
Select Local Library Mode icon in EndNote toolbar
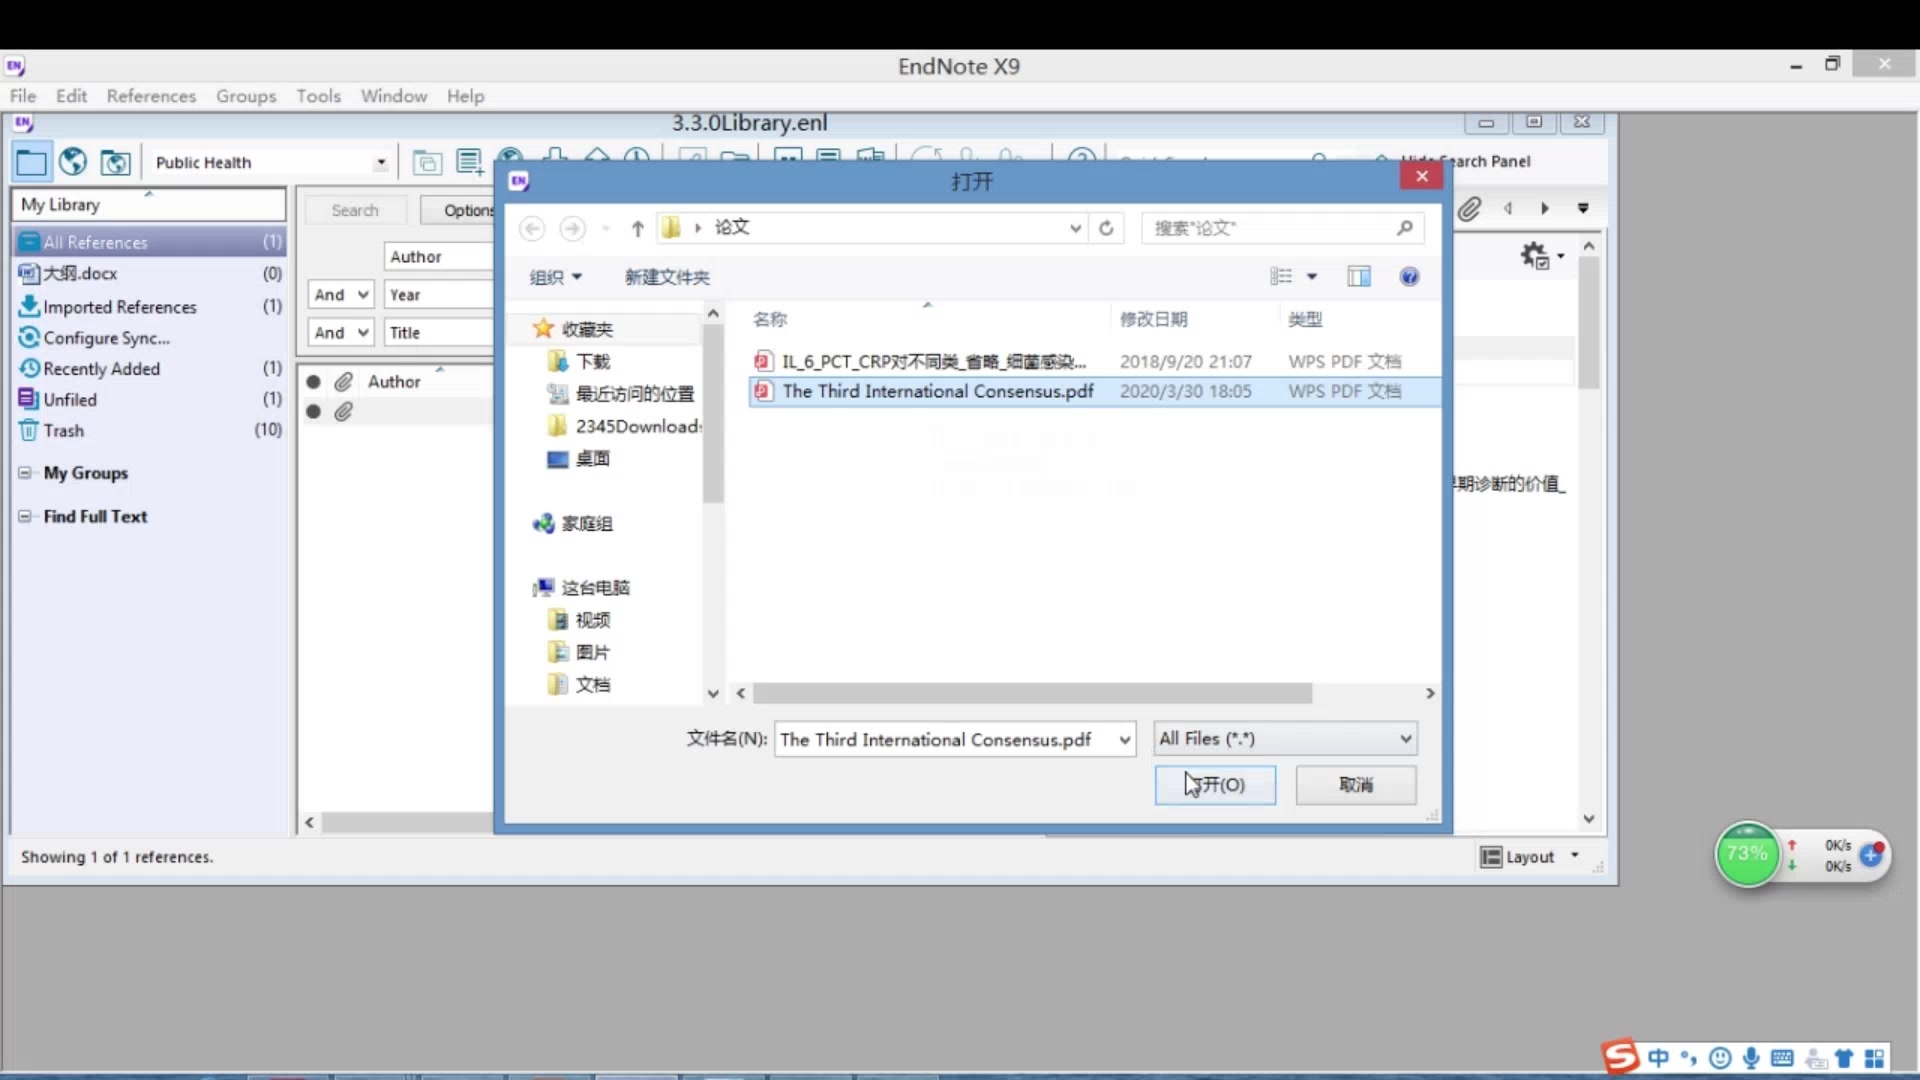(31, 162)
